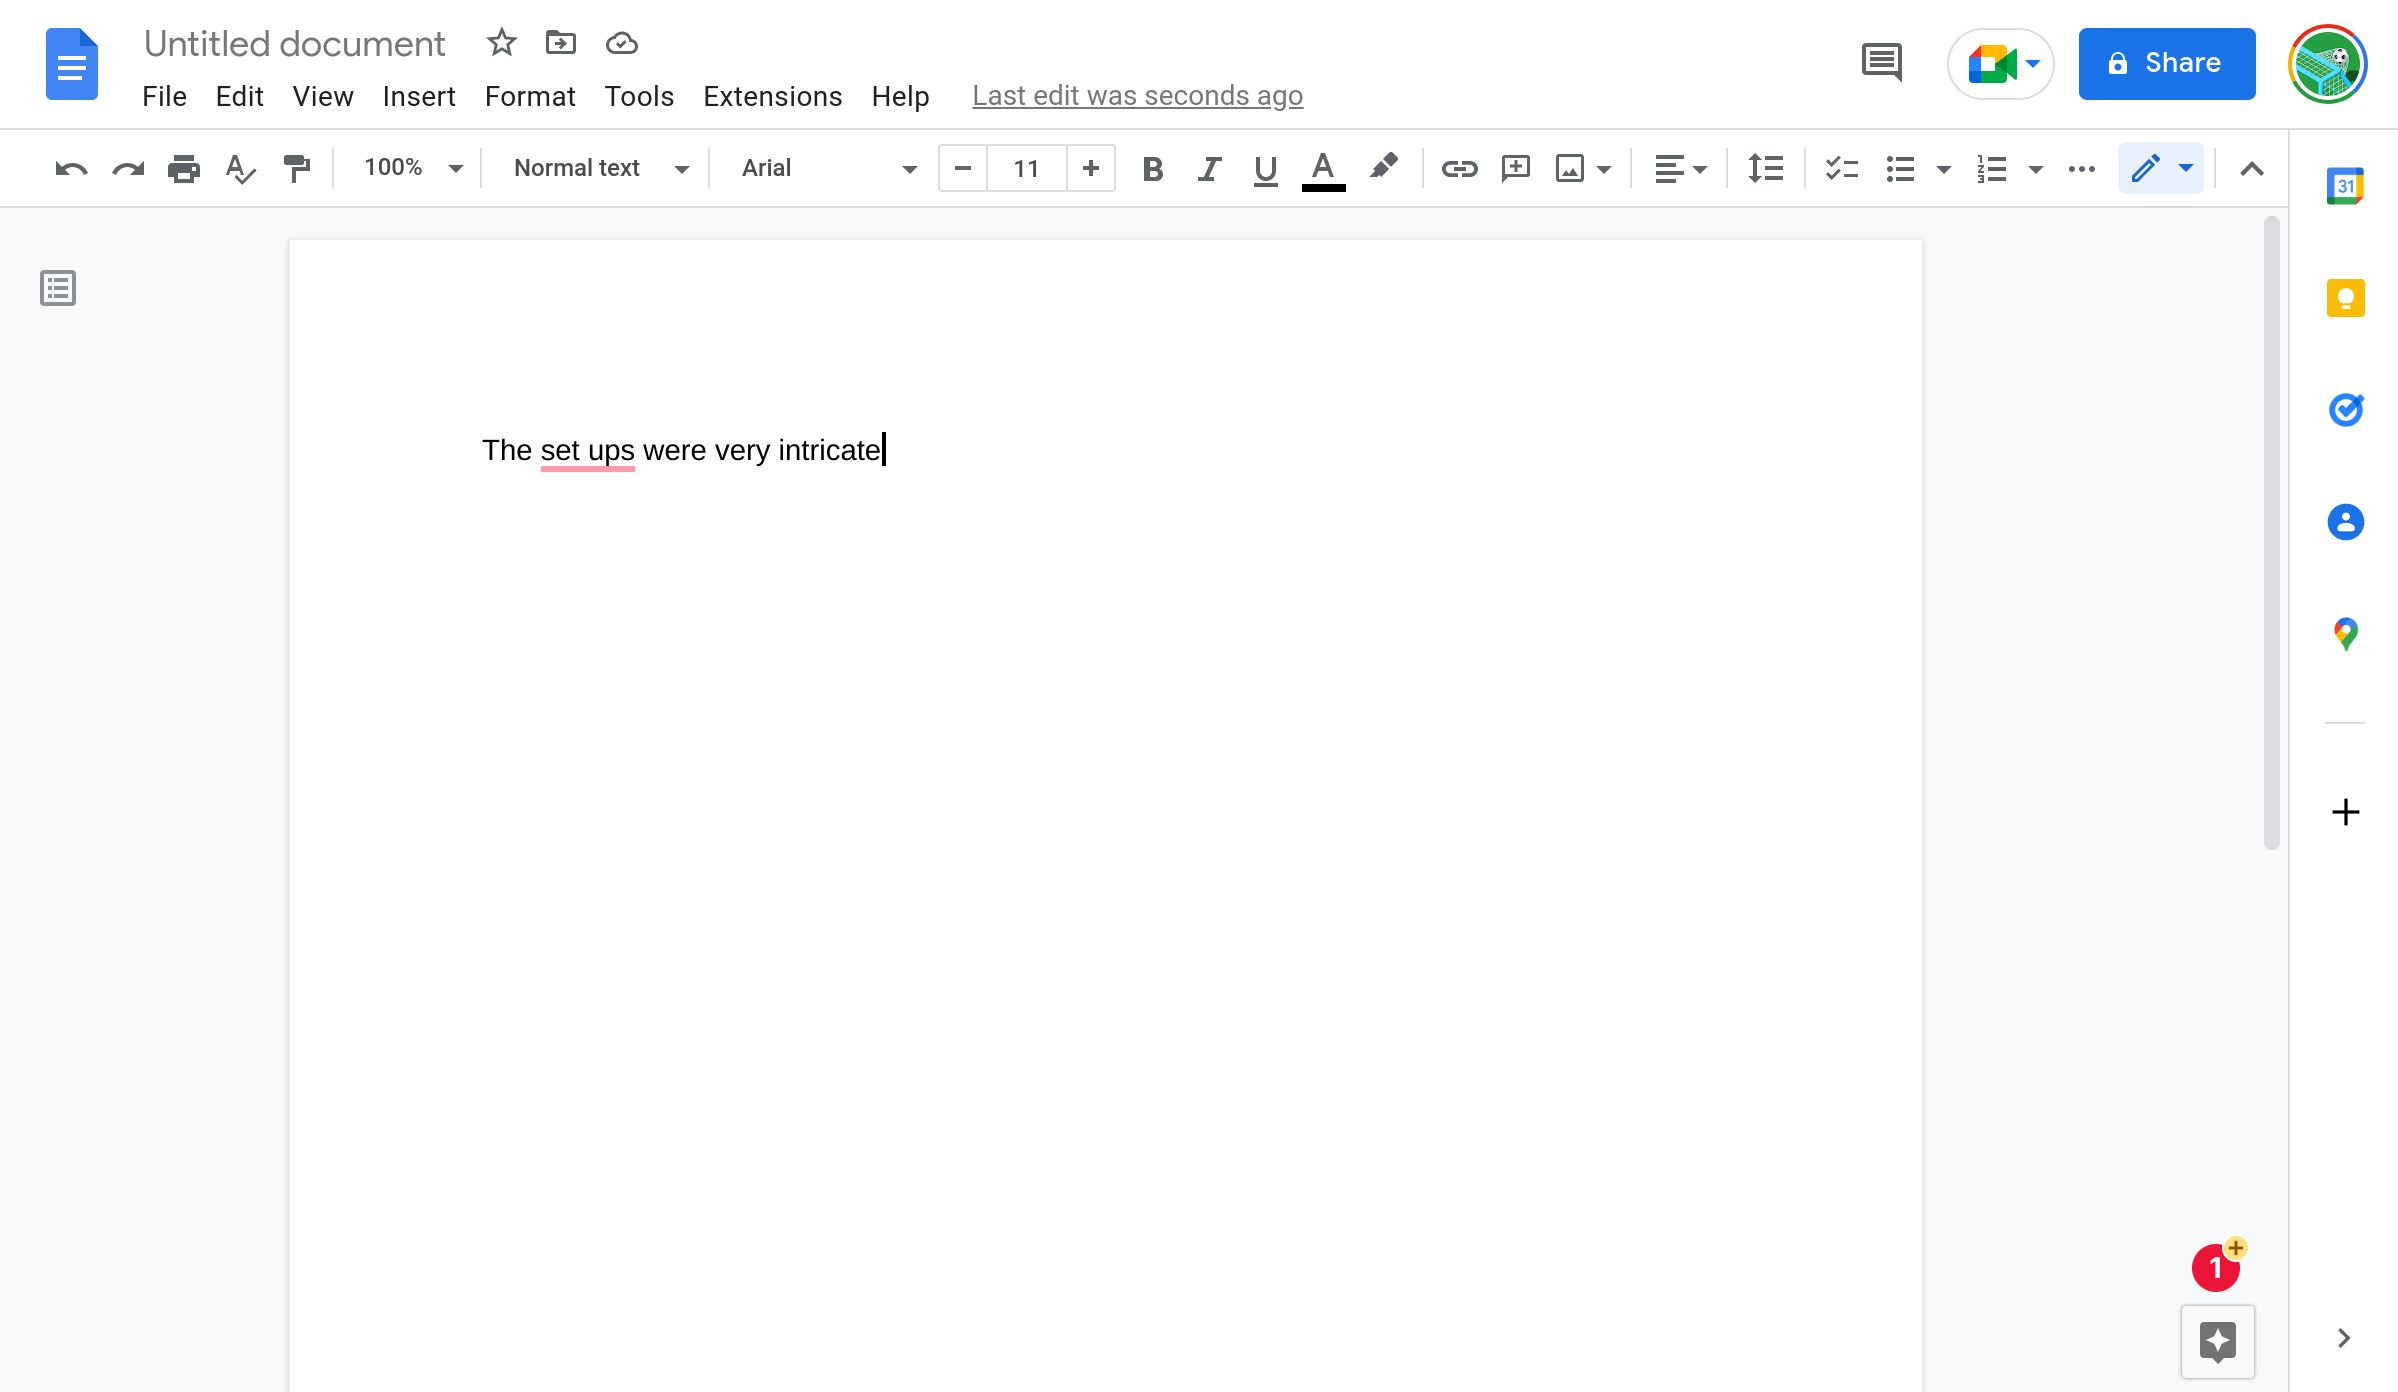2398x1392 pixels.
Task: Click the text highlight color icon
Action: 1384,167
